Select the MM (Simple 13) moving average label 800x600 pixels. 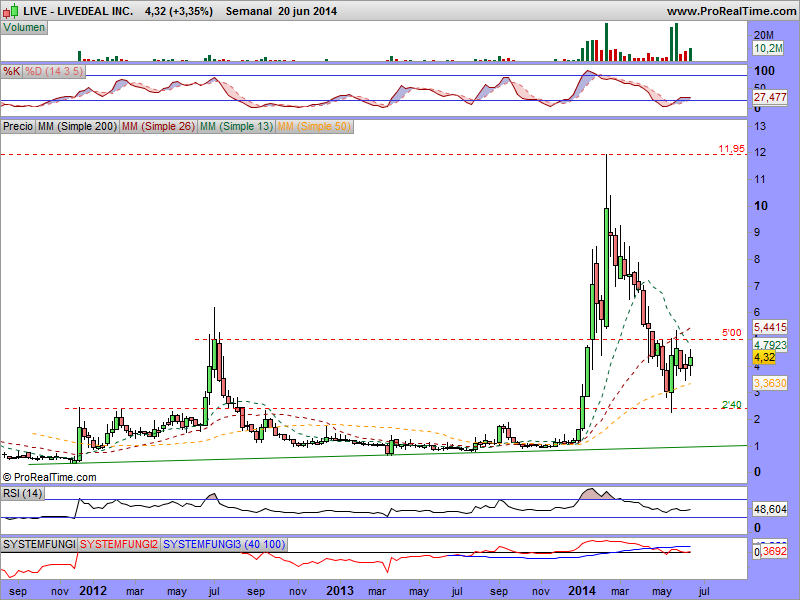[x=236, y=126]
